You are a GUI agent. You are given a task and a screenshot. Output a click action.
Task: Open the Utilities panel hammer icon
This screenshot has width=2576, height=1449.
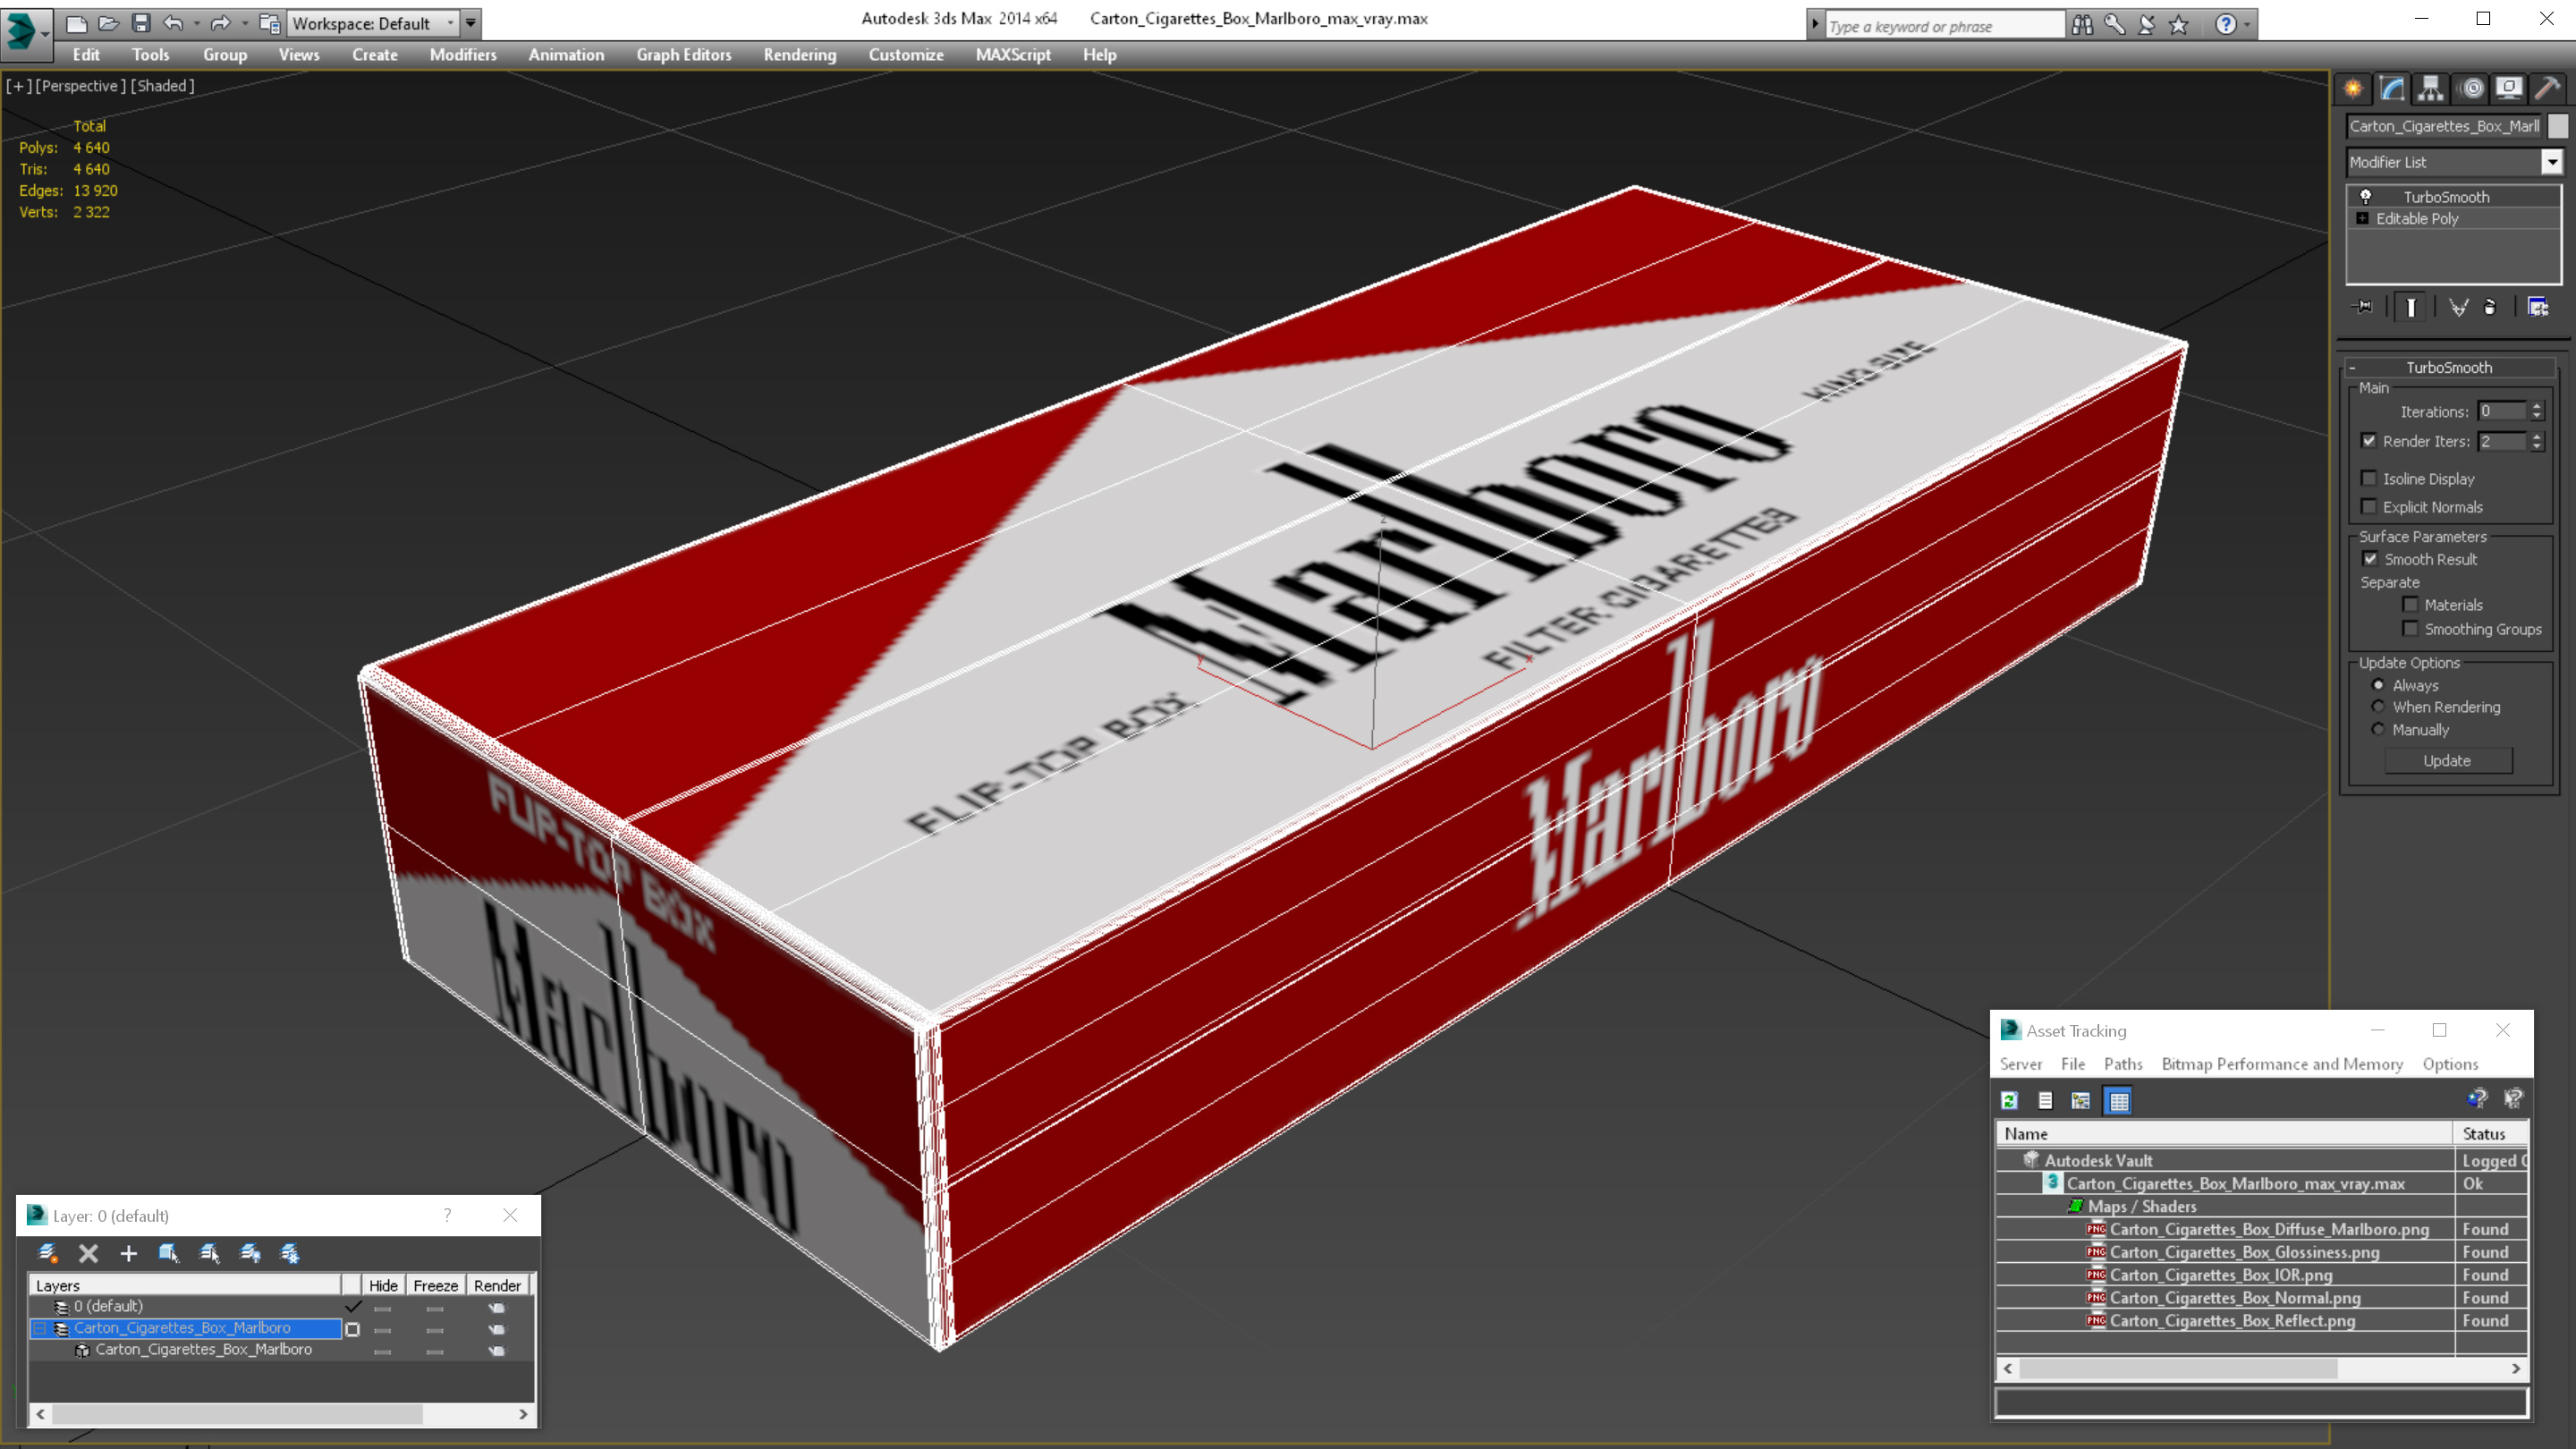pyautogui.click(x=2547, y=89)
